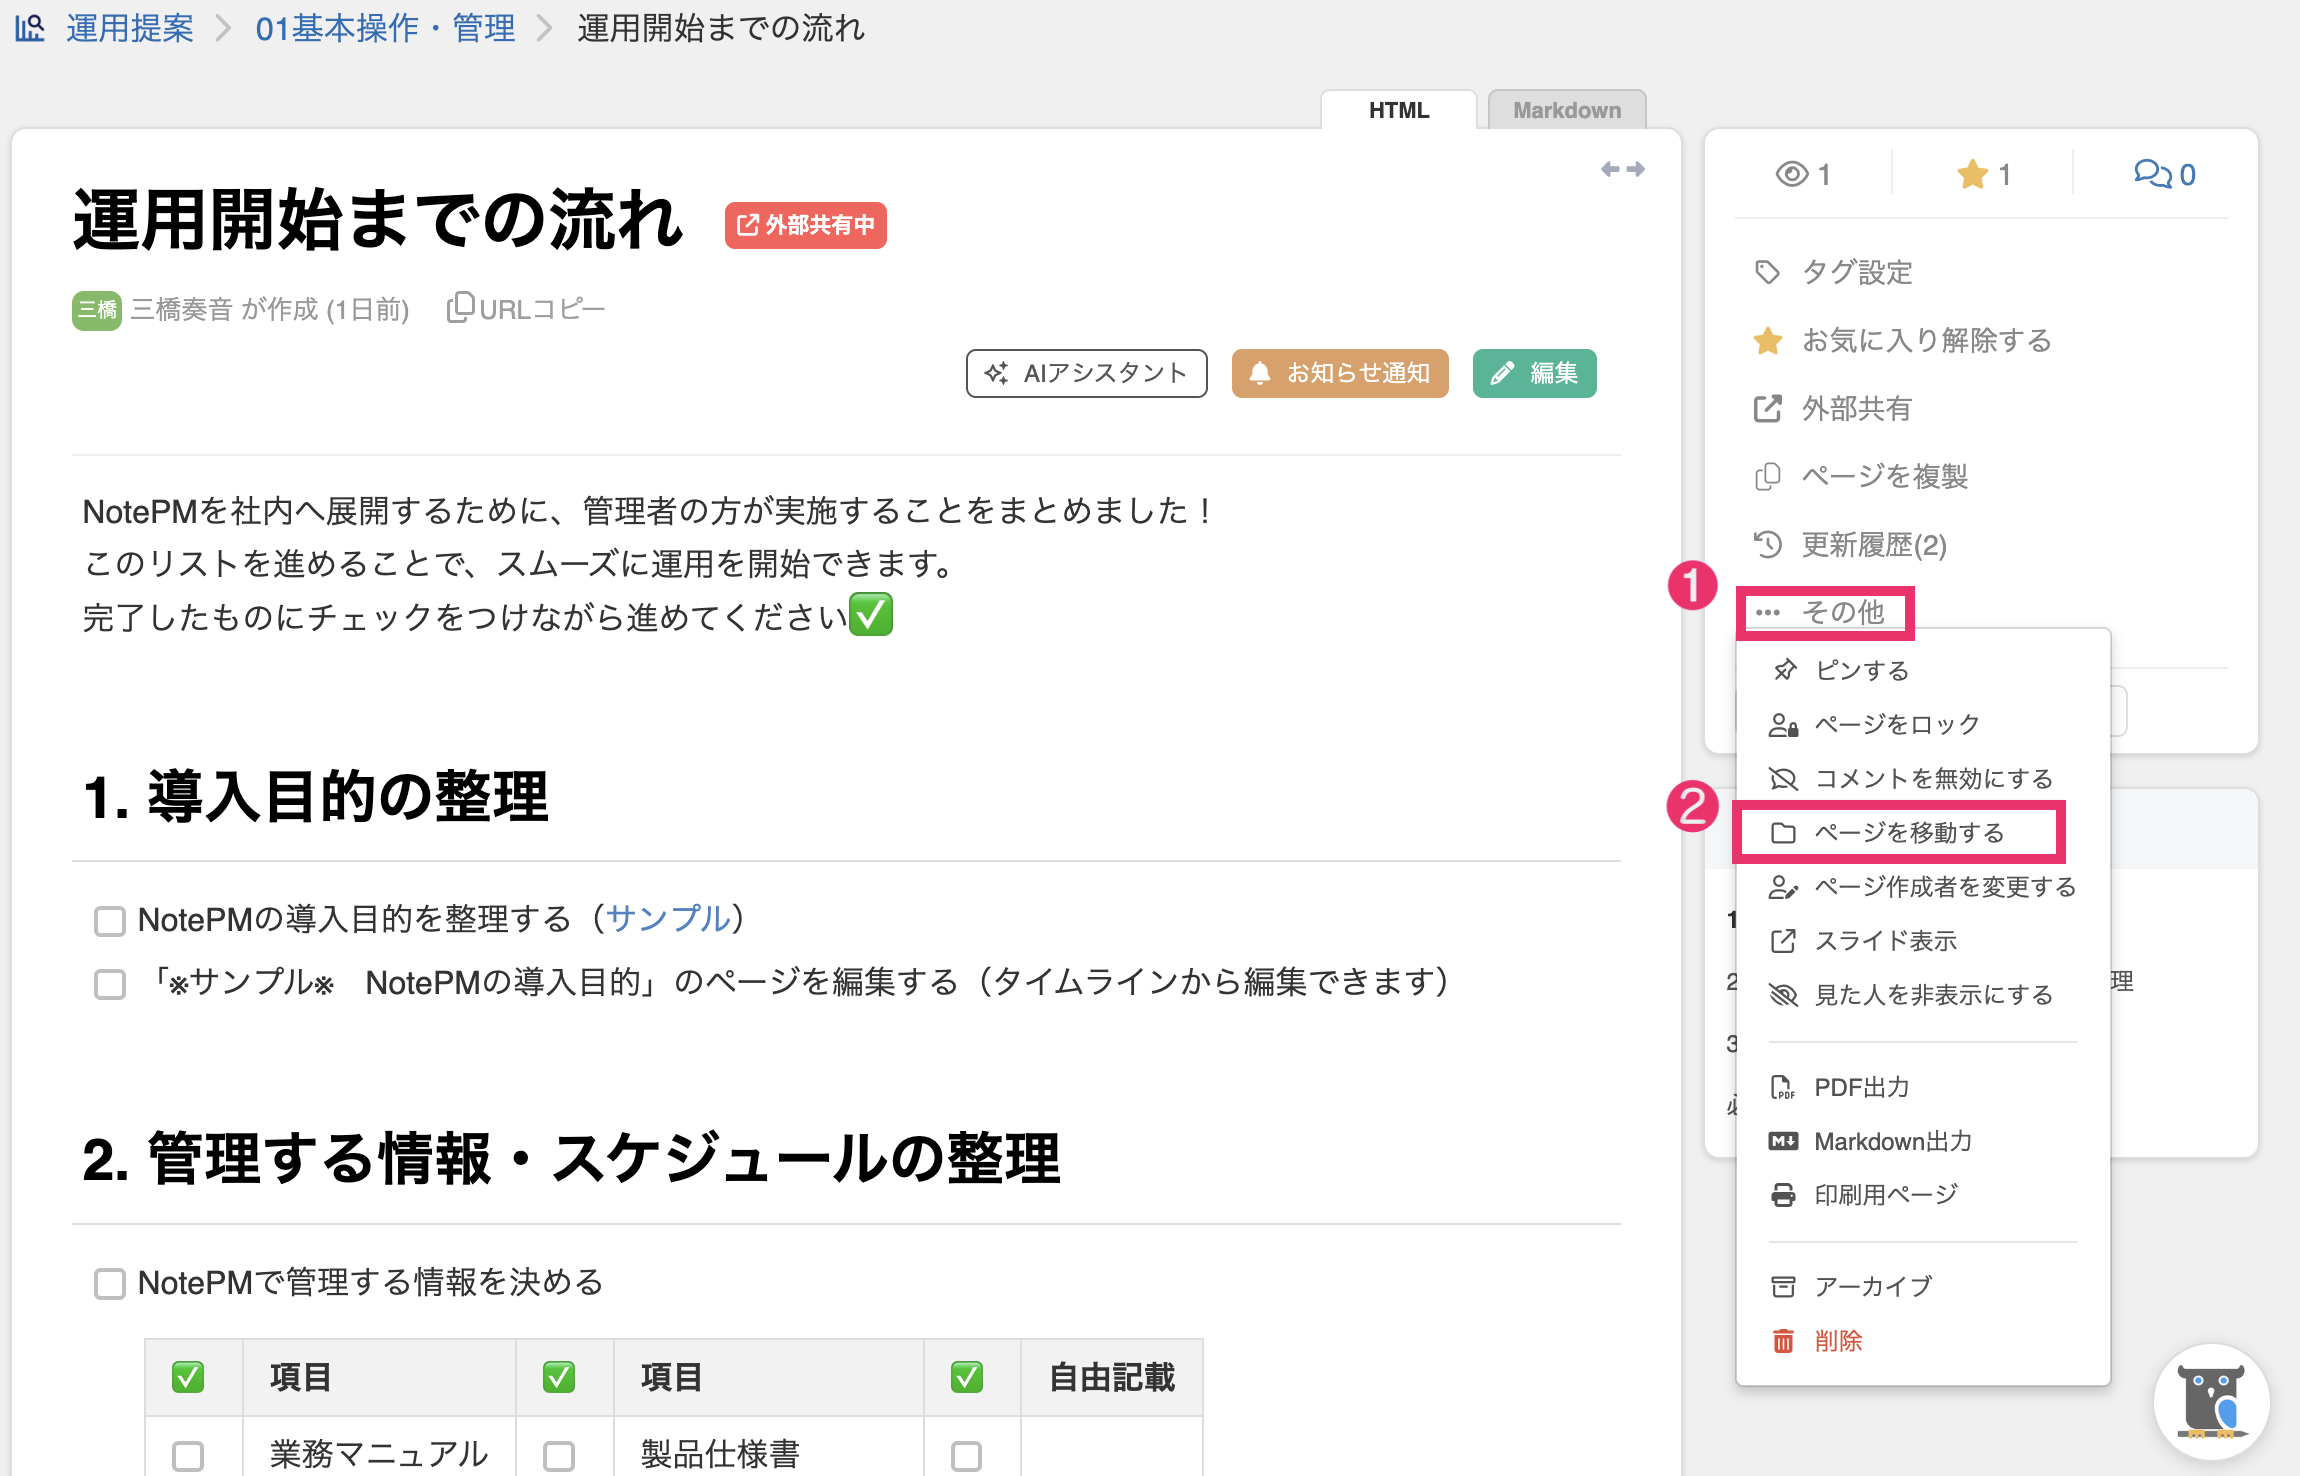Check the NotePMの導入目的を整理する checkbox
2300x1476 pixels.
108,920
